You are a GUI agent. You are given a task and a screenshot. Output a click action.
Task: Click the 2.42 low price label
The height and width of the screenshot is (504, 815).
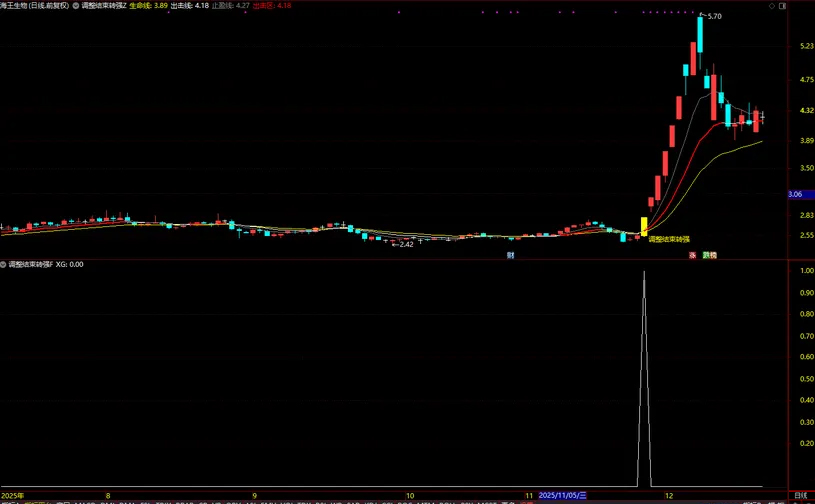(x=403, y=244)
